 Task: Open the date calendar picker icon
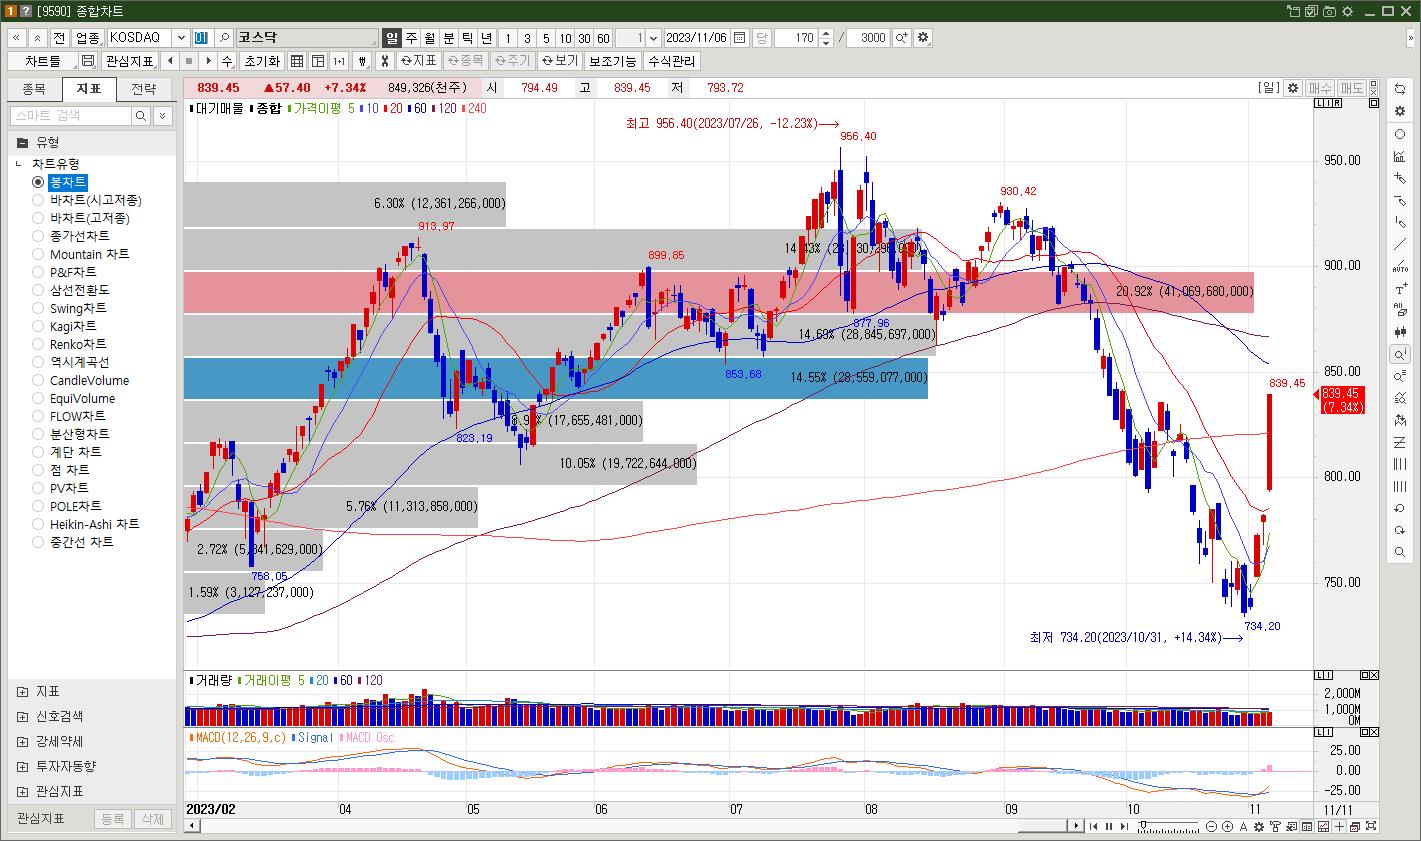pos(739,38)
